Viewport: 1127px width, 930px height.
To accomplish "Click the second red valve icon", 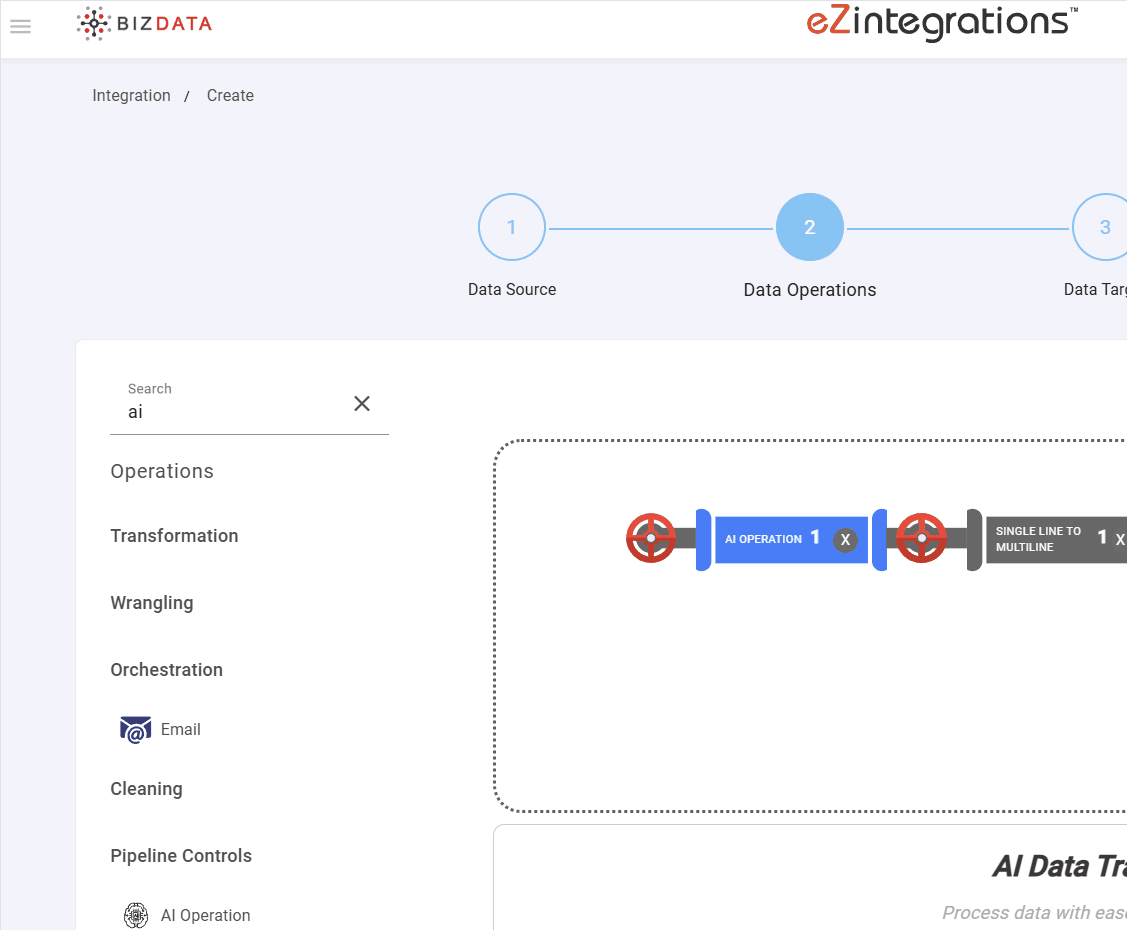I will pos(921,538).
